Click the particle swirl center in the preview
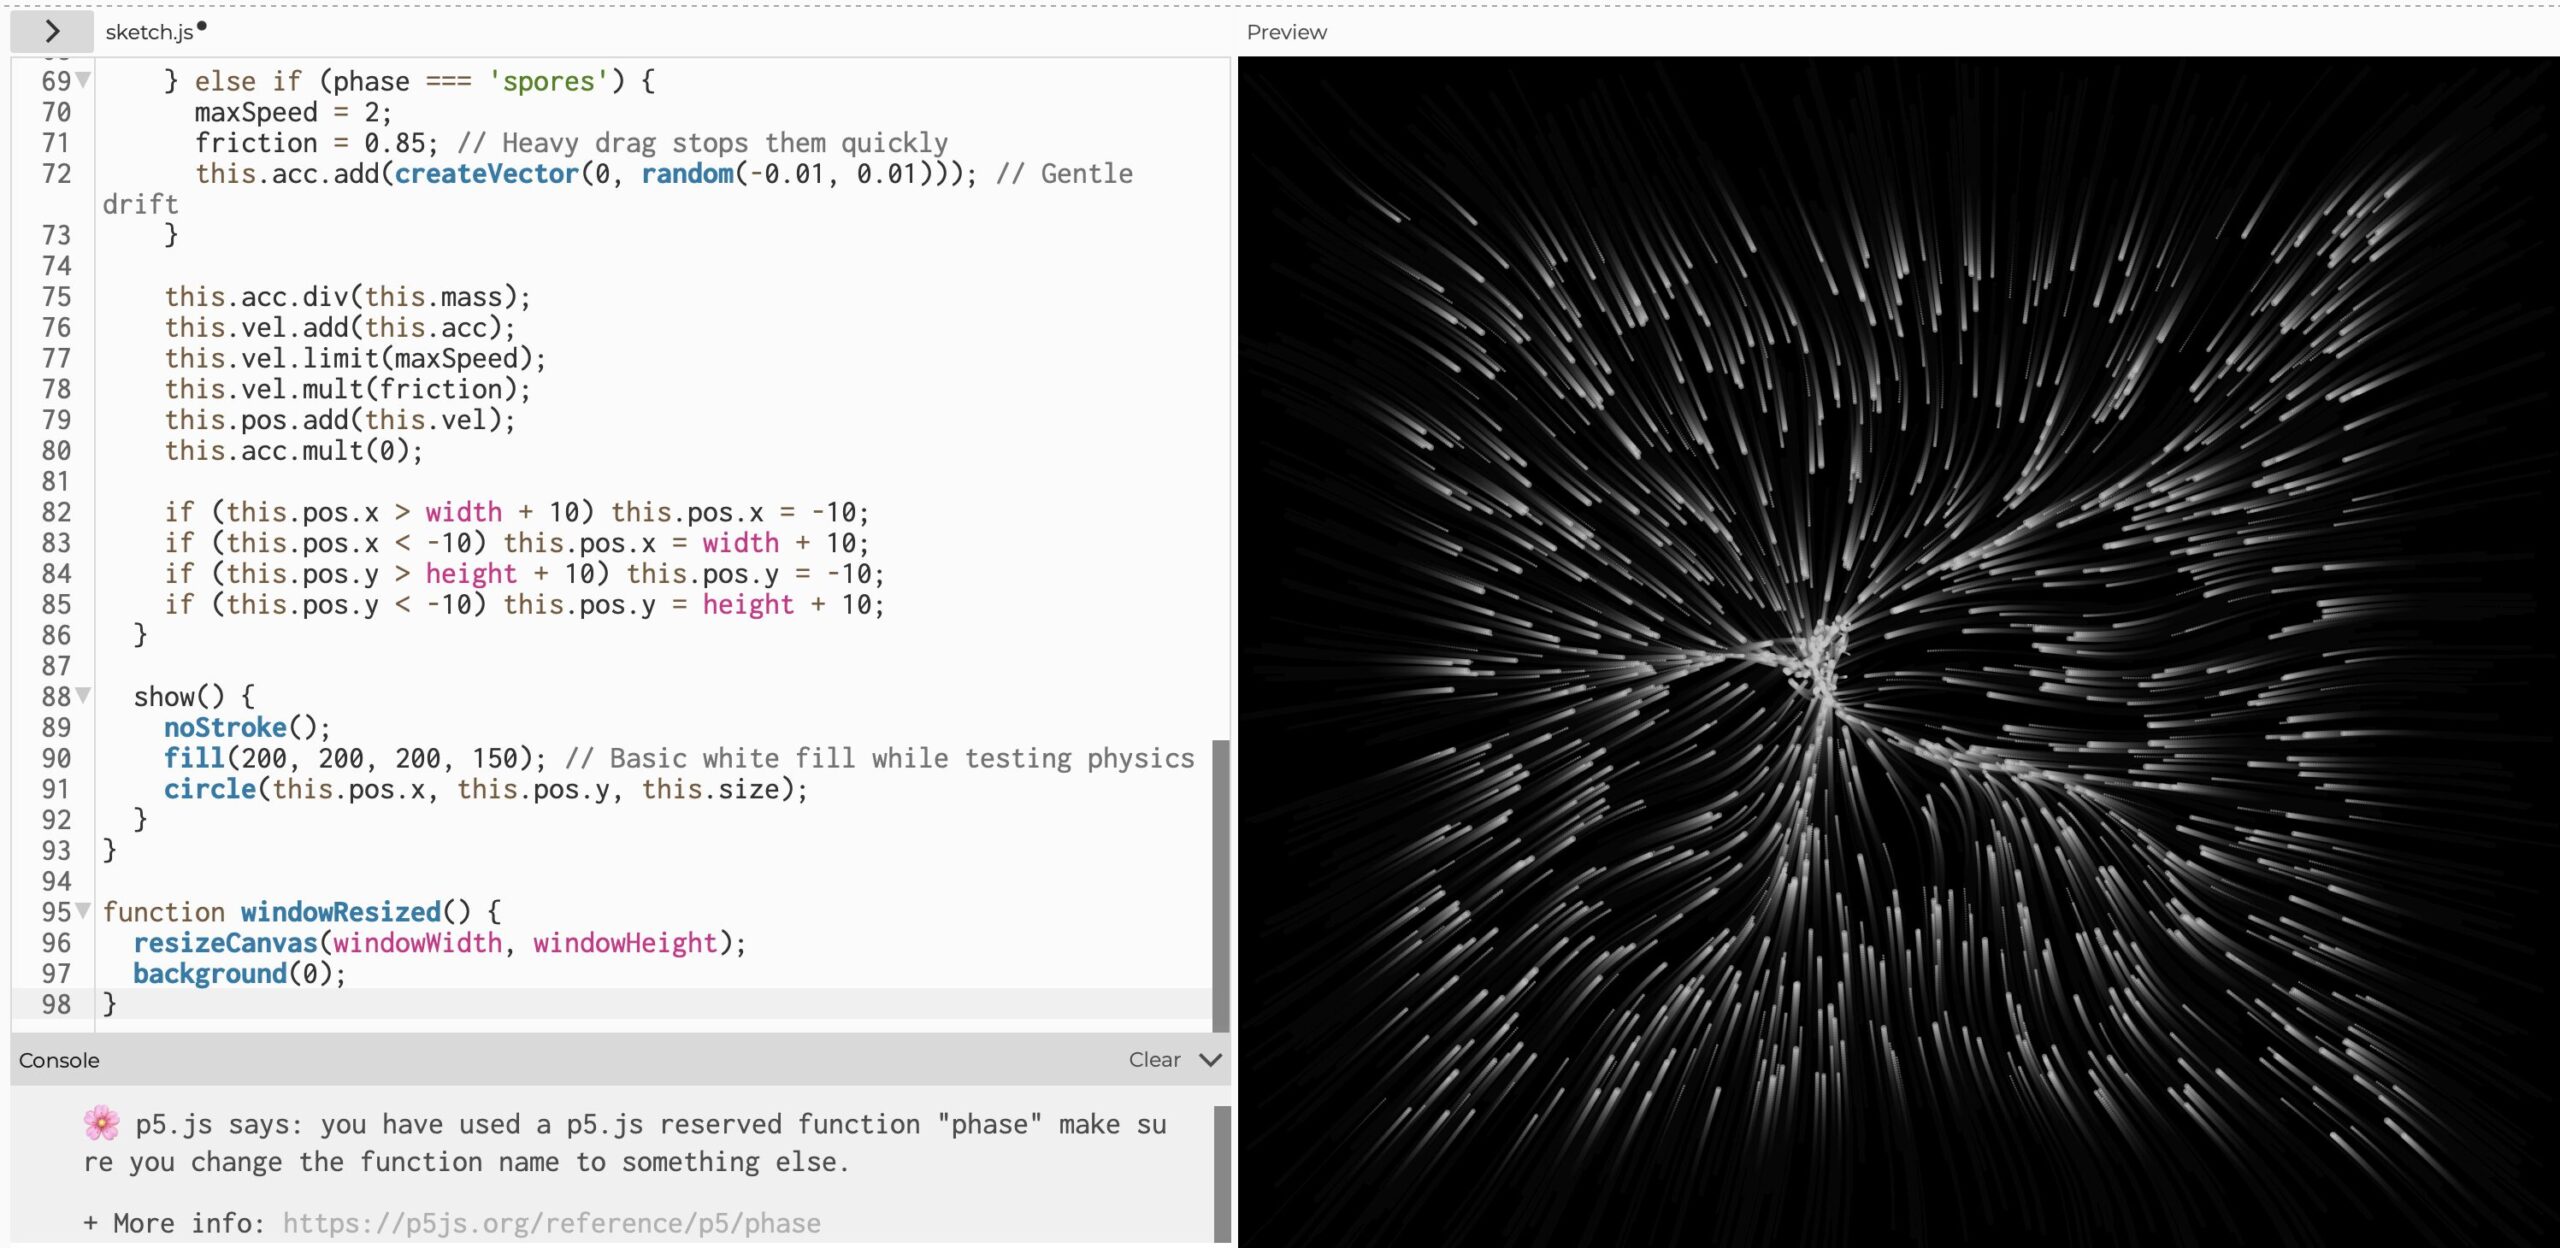The image size is (2560, 1248). 1822,662
